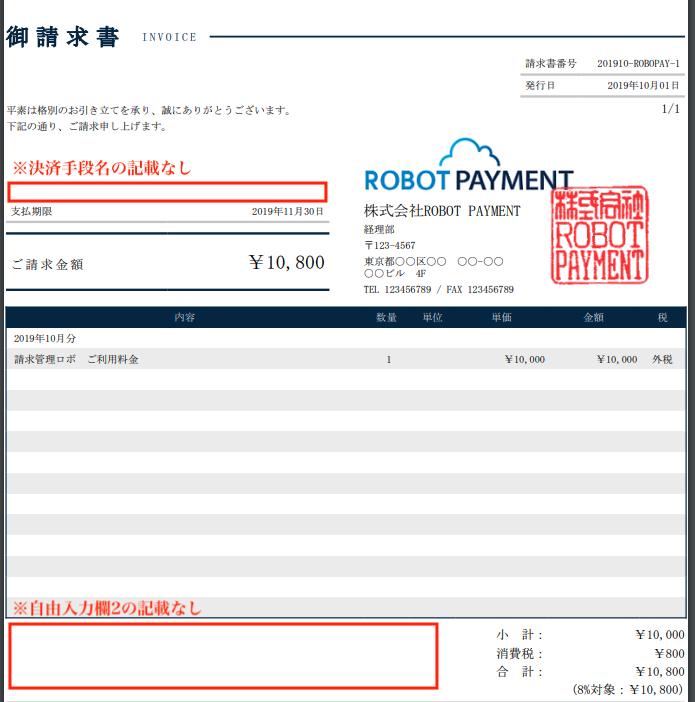The image size is (695, 702).
Task: Click the INVOICE subtitle text
Action: [170, 37]
